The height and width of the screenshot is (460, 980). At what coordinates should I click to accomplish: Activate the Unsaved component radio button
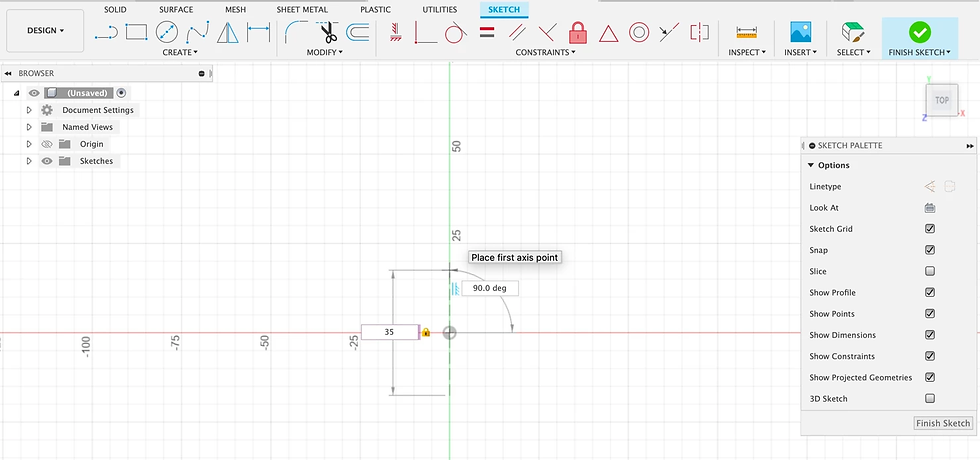(121, 93)
